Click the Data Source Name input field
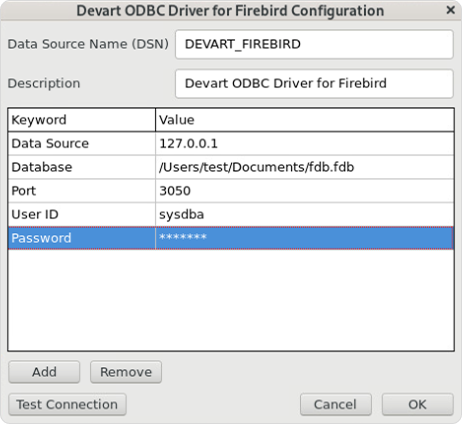The image size is (462, 424). [x=314, y=44]
